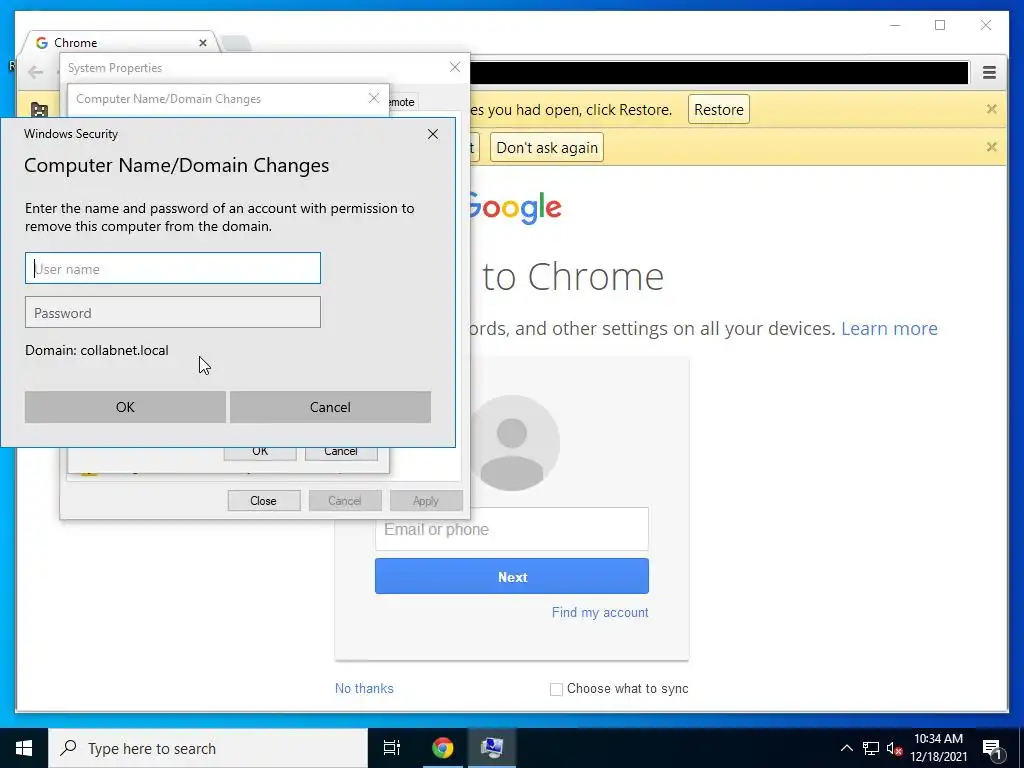Open the Windows Start menu
1024x768 pixels.
[x=24, y=748]
